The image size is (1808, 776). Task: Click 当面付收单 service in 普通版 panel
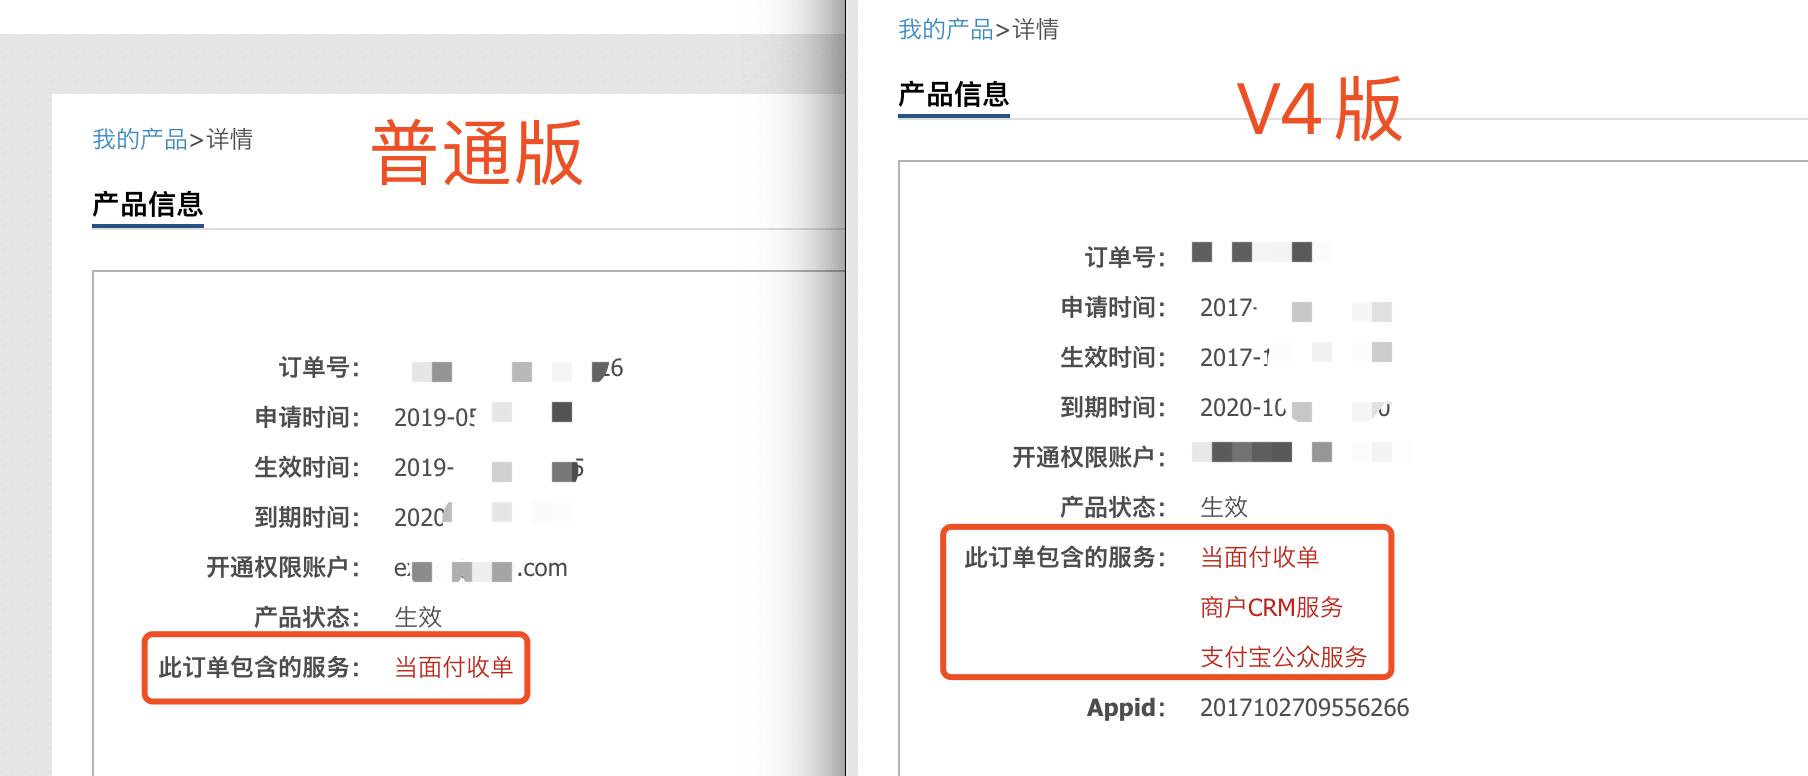click(x=454, y=667)
